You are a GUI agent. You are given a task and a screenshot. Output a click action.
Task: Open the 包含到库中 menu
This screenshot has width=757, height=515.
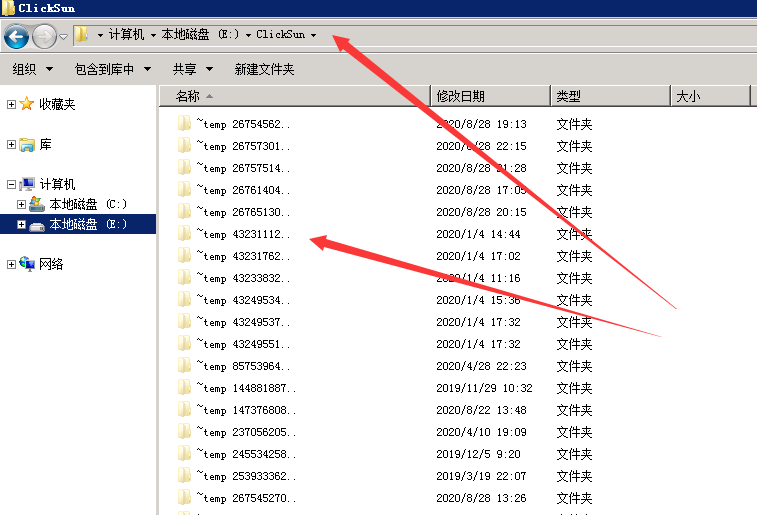pyautogui.click(x=113, y=69)
